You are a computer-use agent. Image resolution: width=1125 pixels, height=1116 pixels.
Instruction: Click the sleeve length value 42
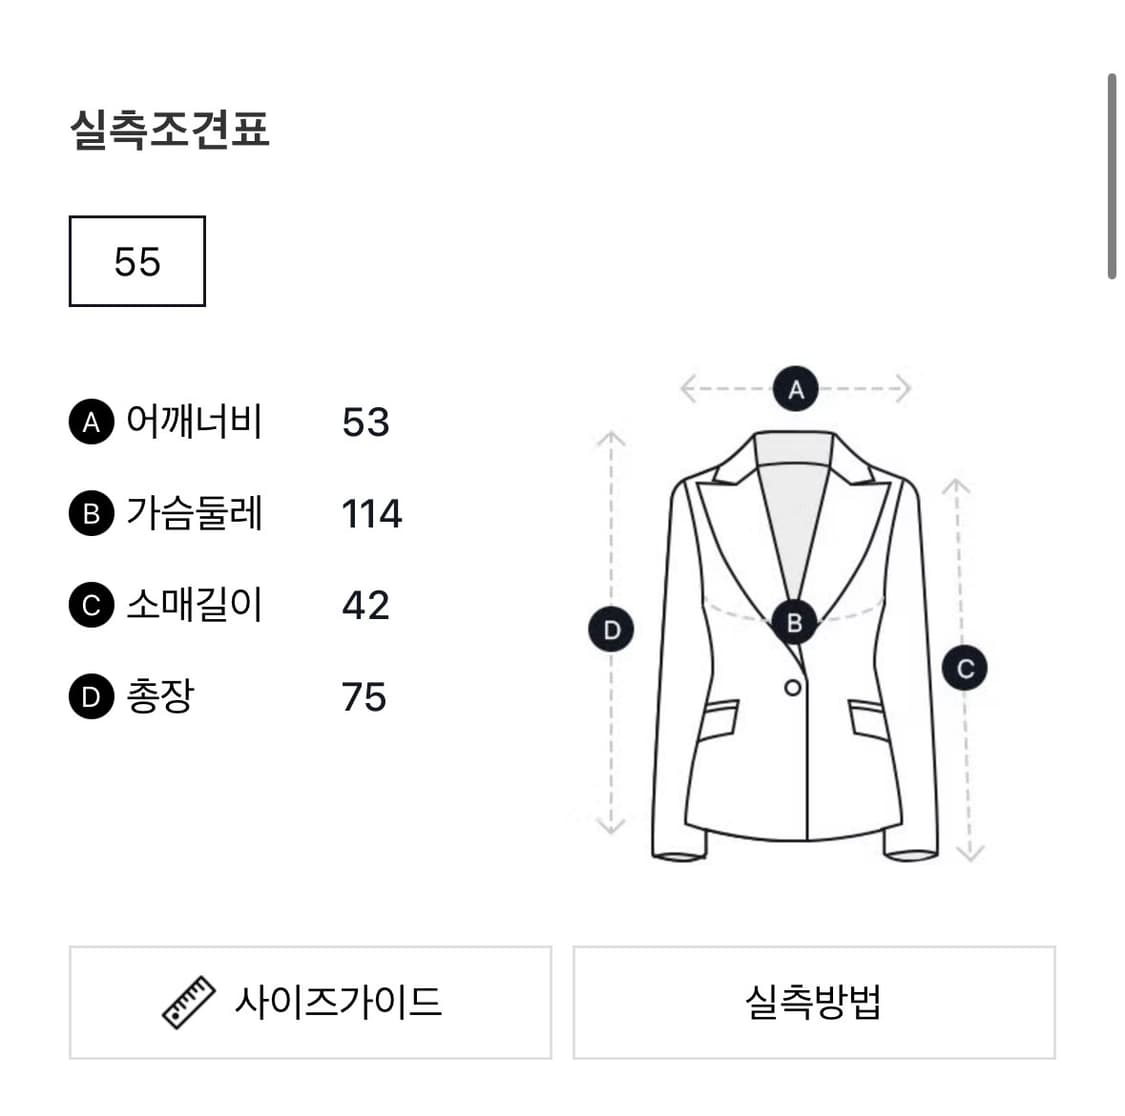pyautogui.click(x=366, y=604)
